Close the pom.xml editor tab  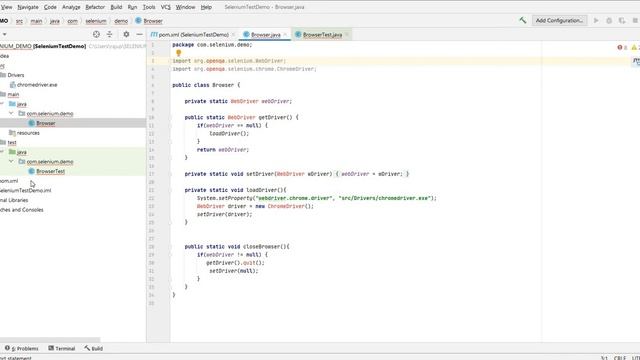coord(233,35)
